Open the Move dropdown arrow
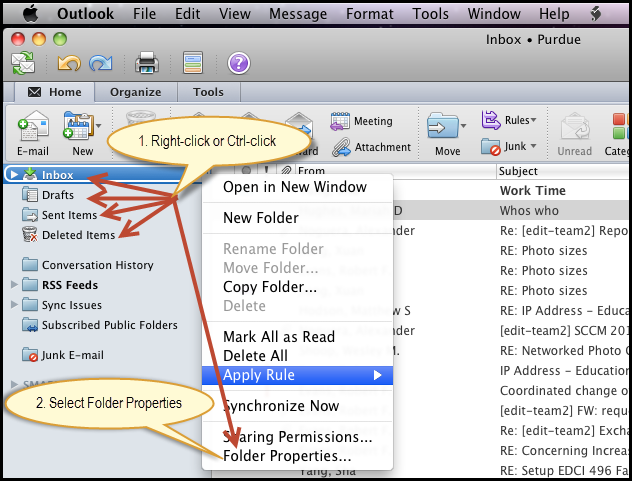The image size is (632, 481). pyautogui.click(x=464, y=126)
